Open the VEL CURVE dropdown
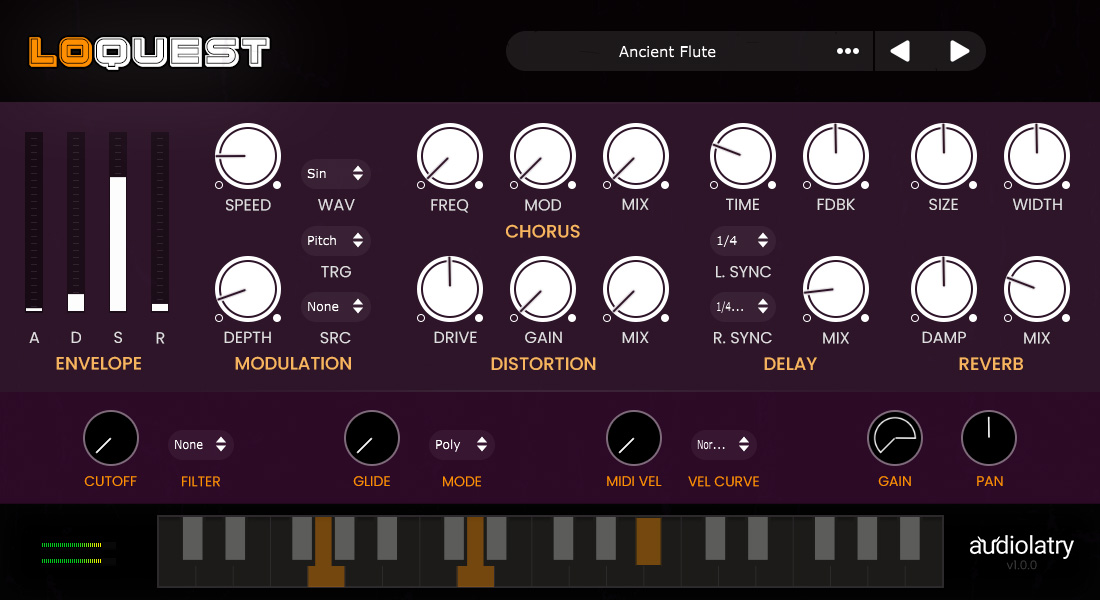1100x600 pixels. 723,444
